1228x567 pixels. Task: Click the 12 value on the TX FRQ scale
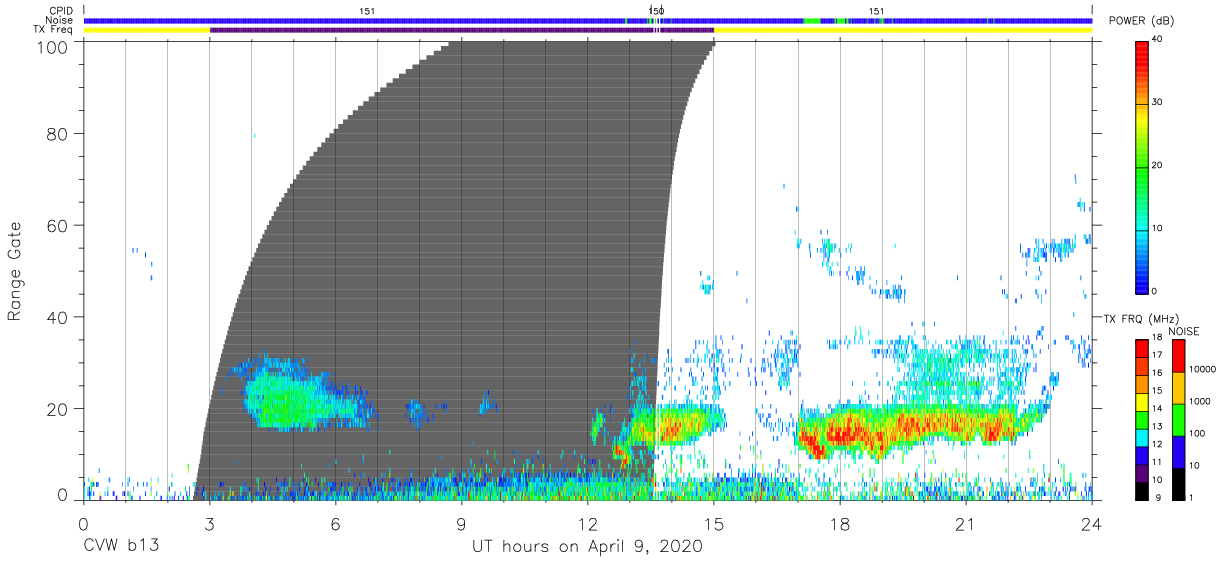point(1158,444)
